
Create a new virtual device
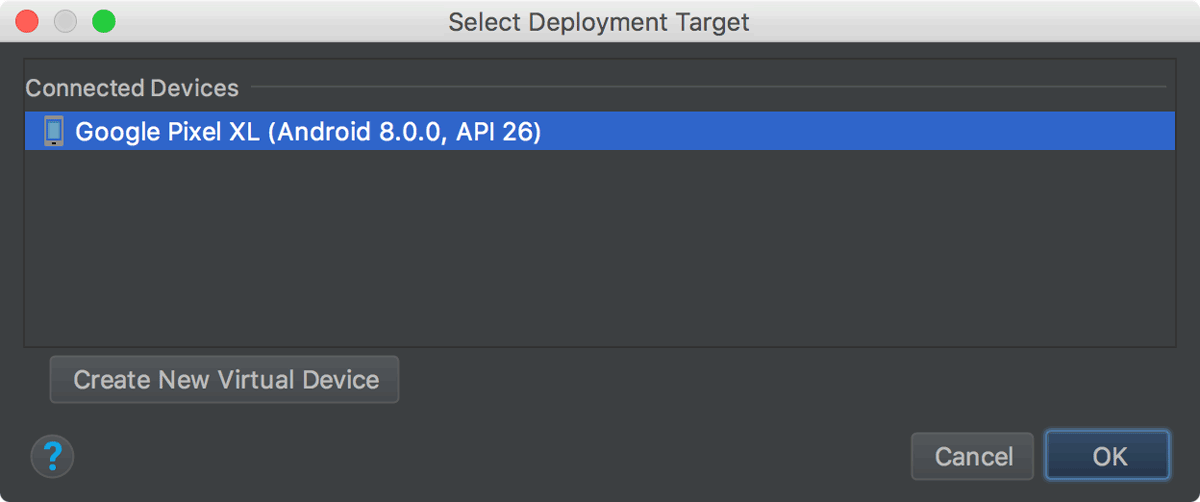click(x=225, y=380)
